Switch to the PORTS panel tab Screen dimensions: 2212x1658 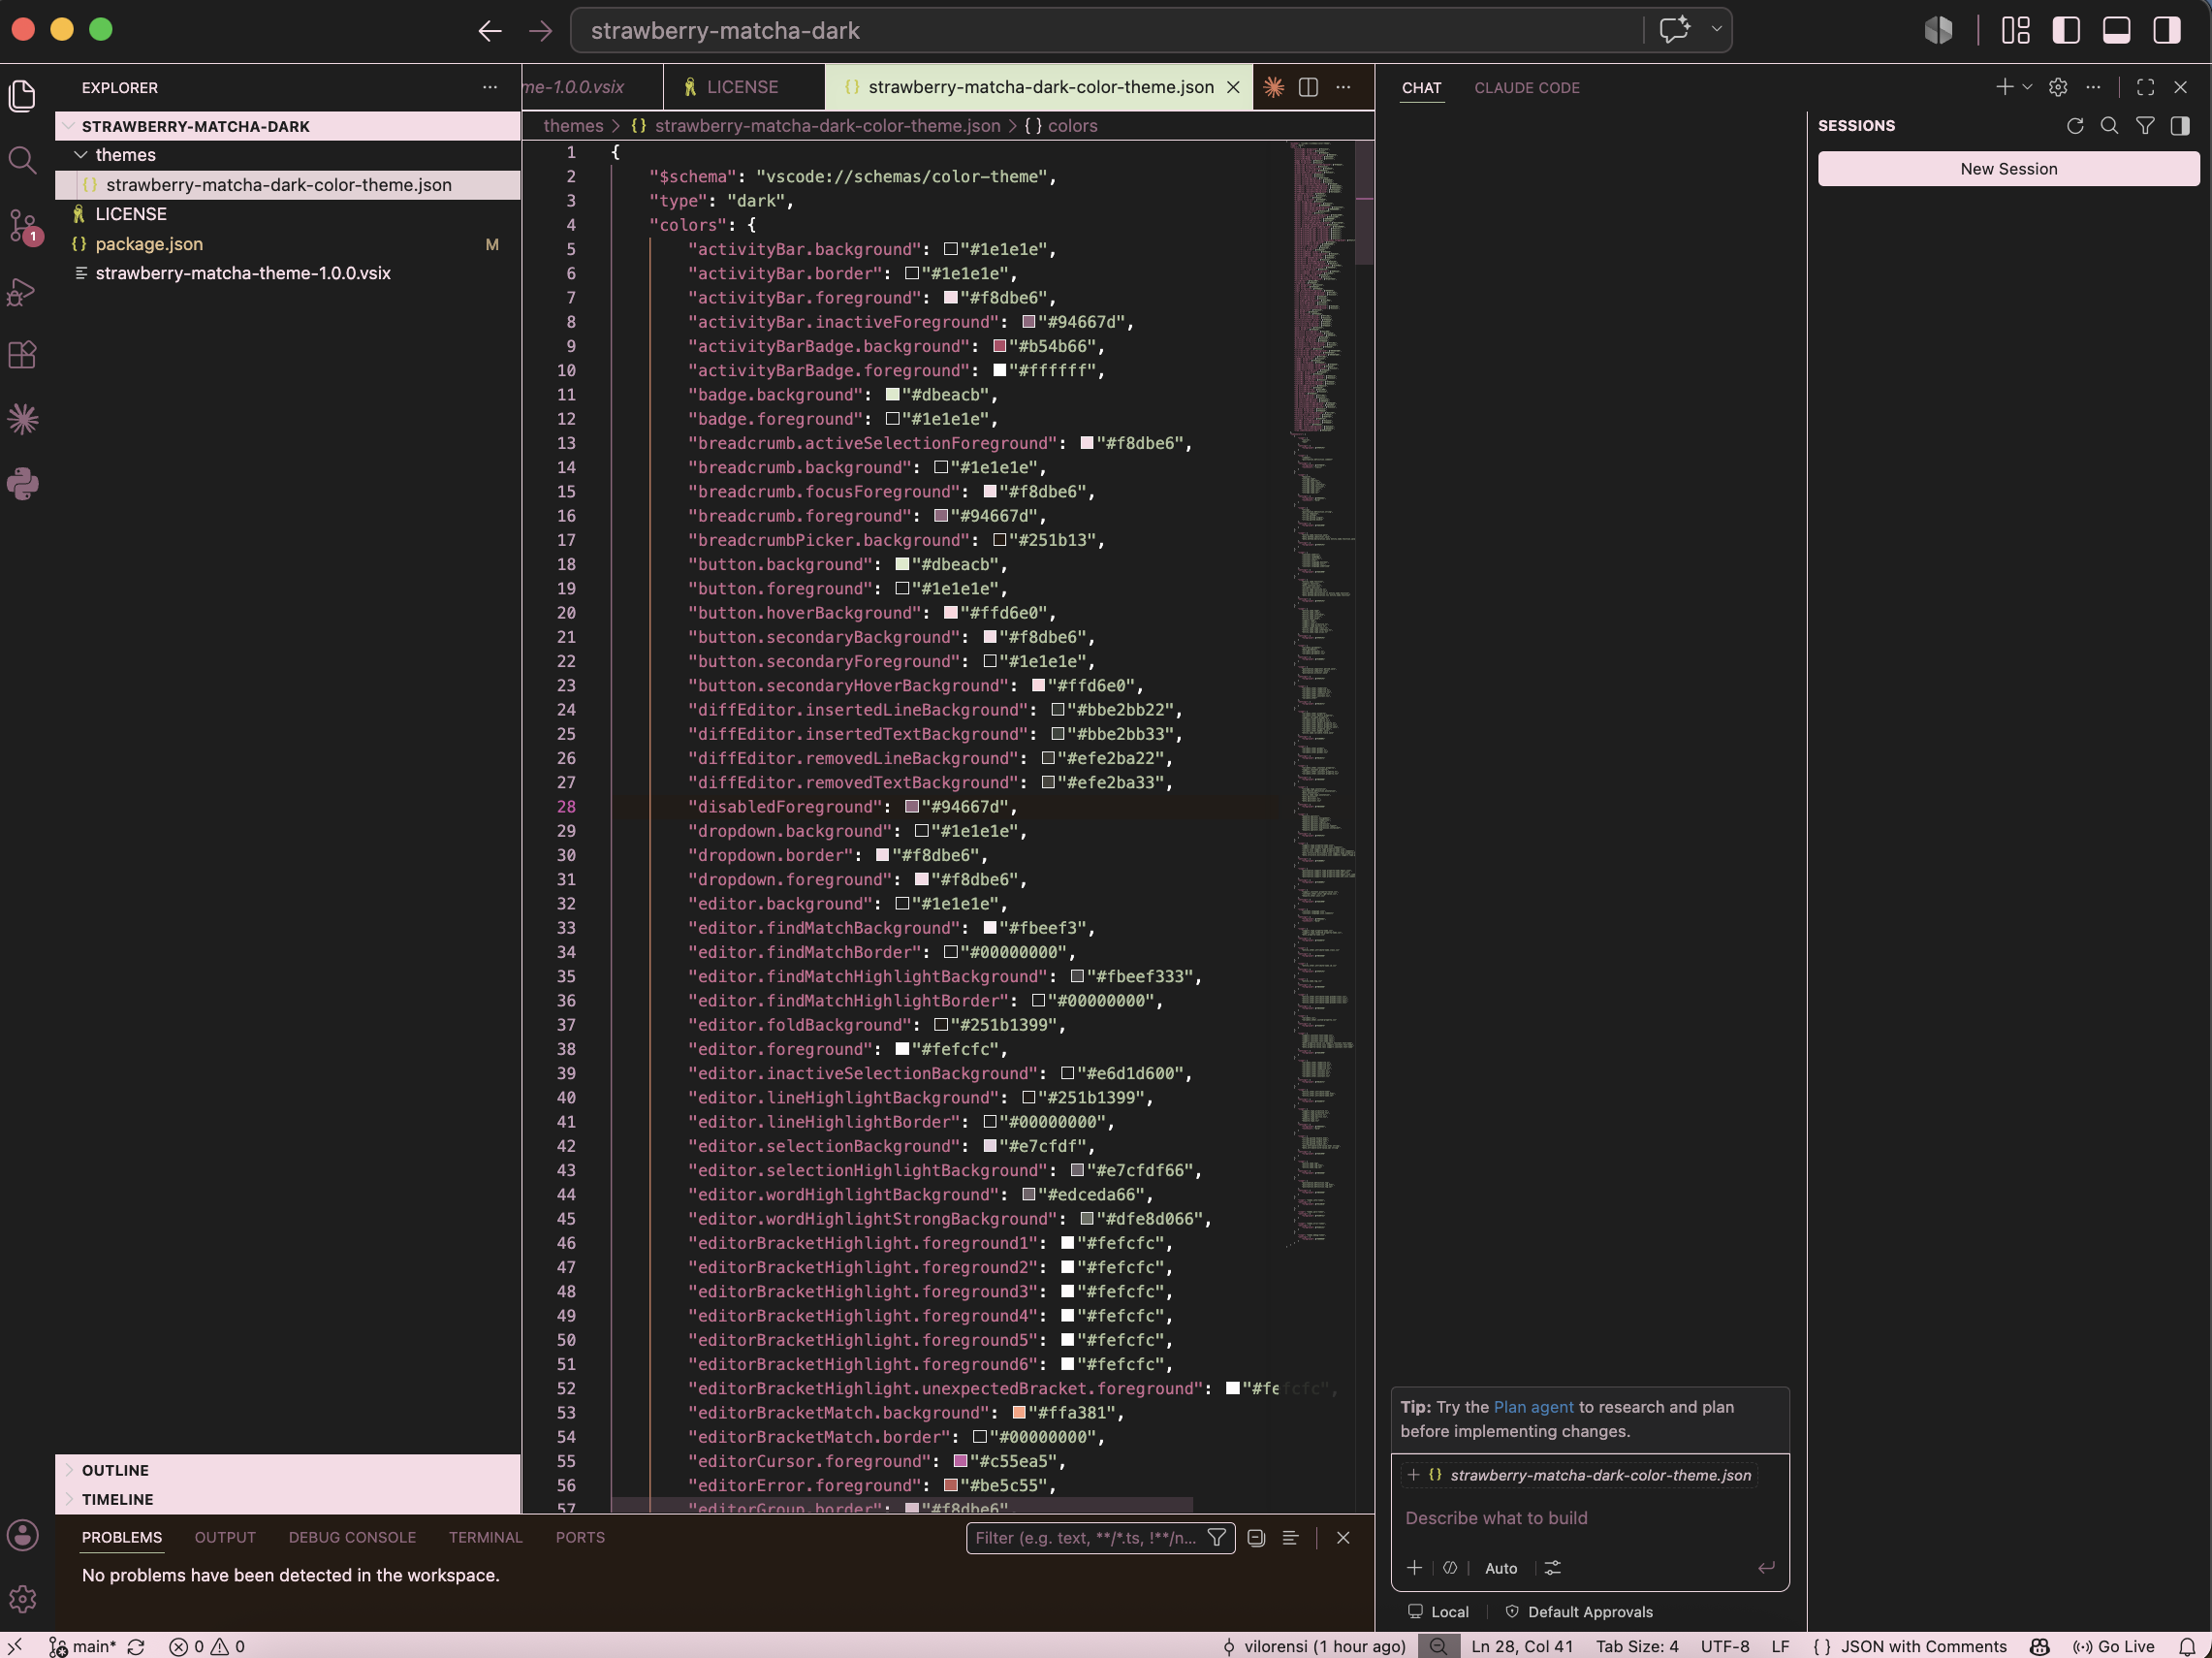(x=580, y=1537)
